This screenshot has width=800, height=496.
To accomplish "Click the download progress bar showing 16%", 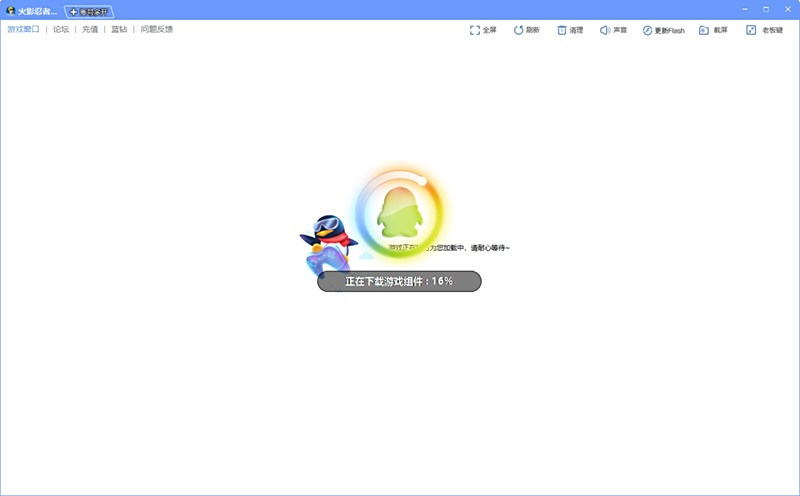I will click(x=399, y=282).
